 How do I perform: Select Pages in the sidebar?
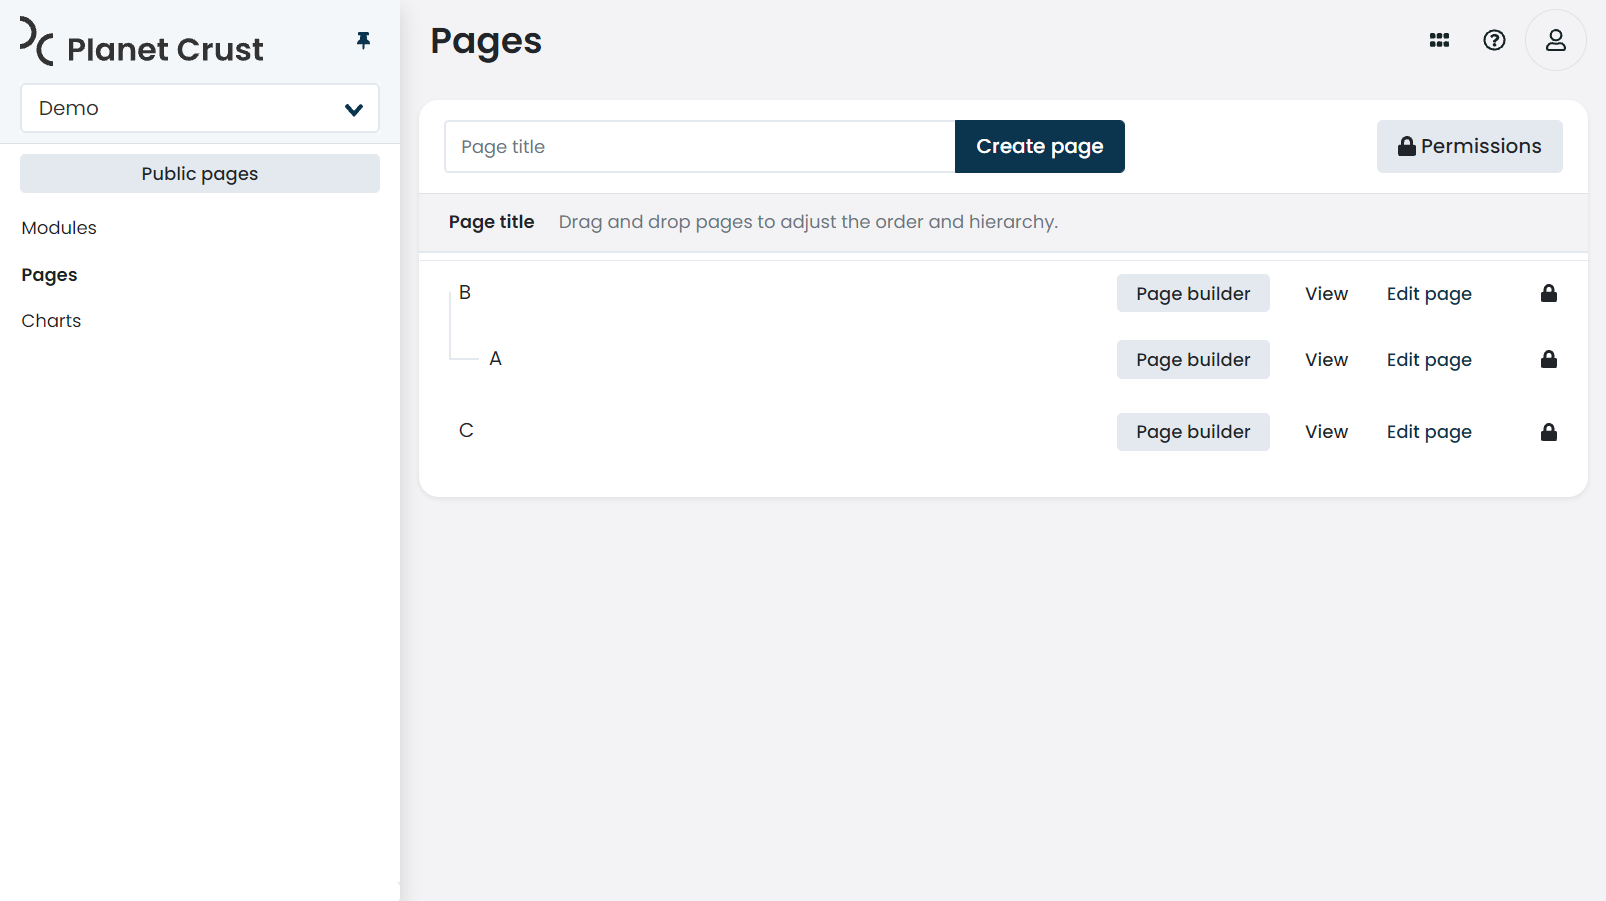49,274
